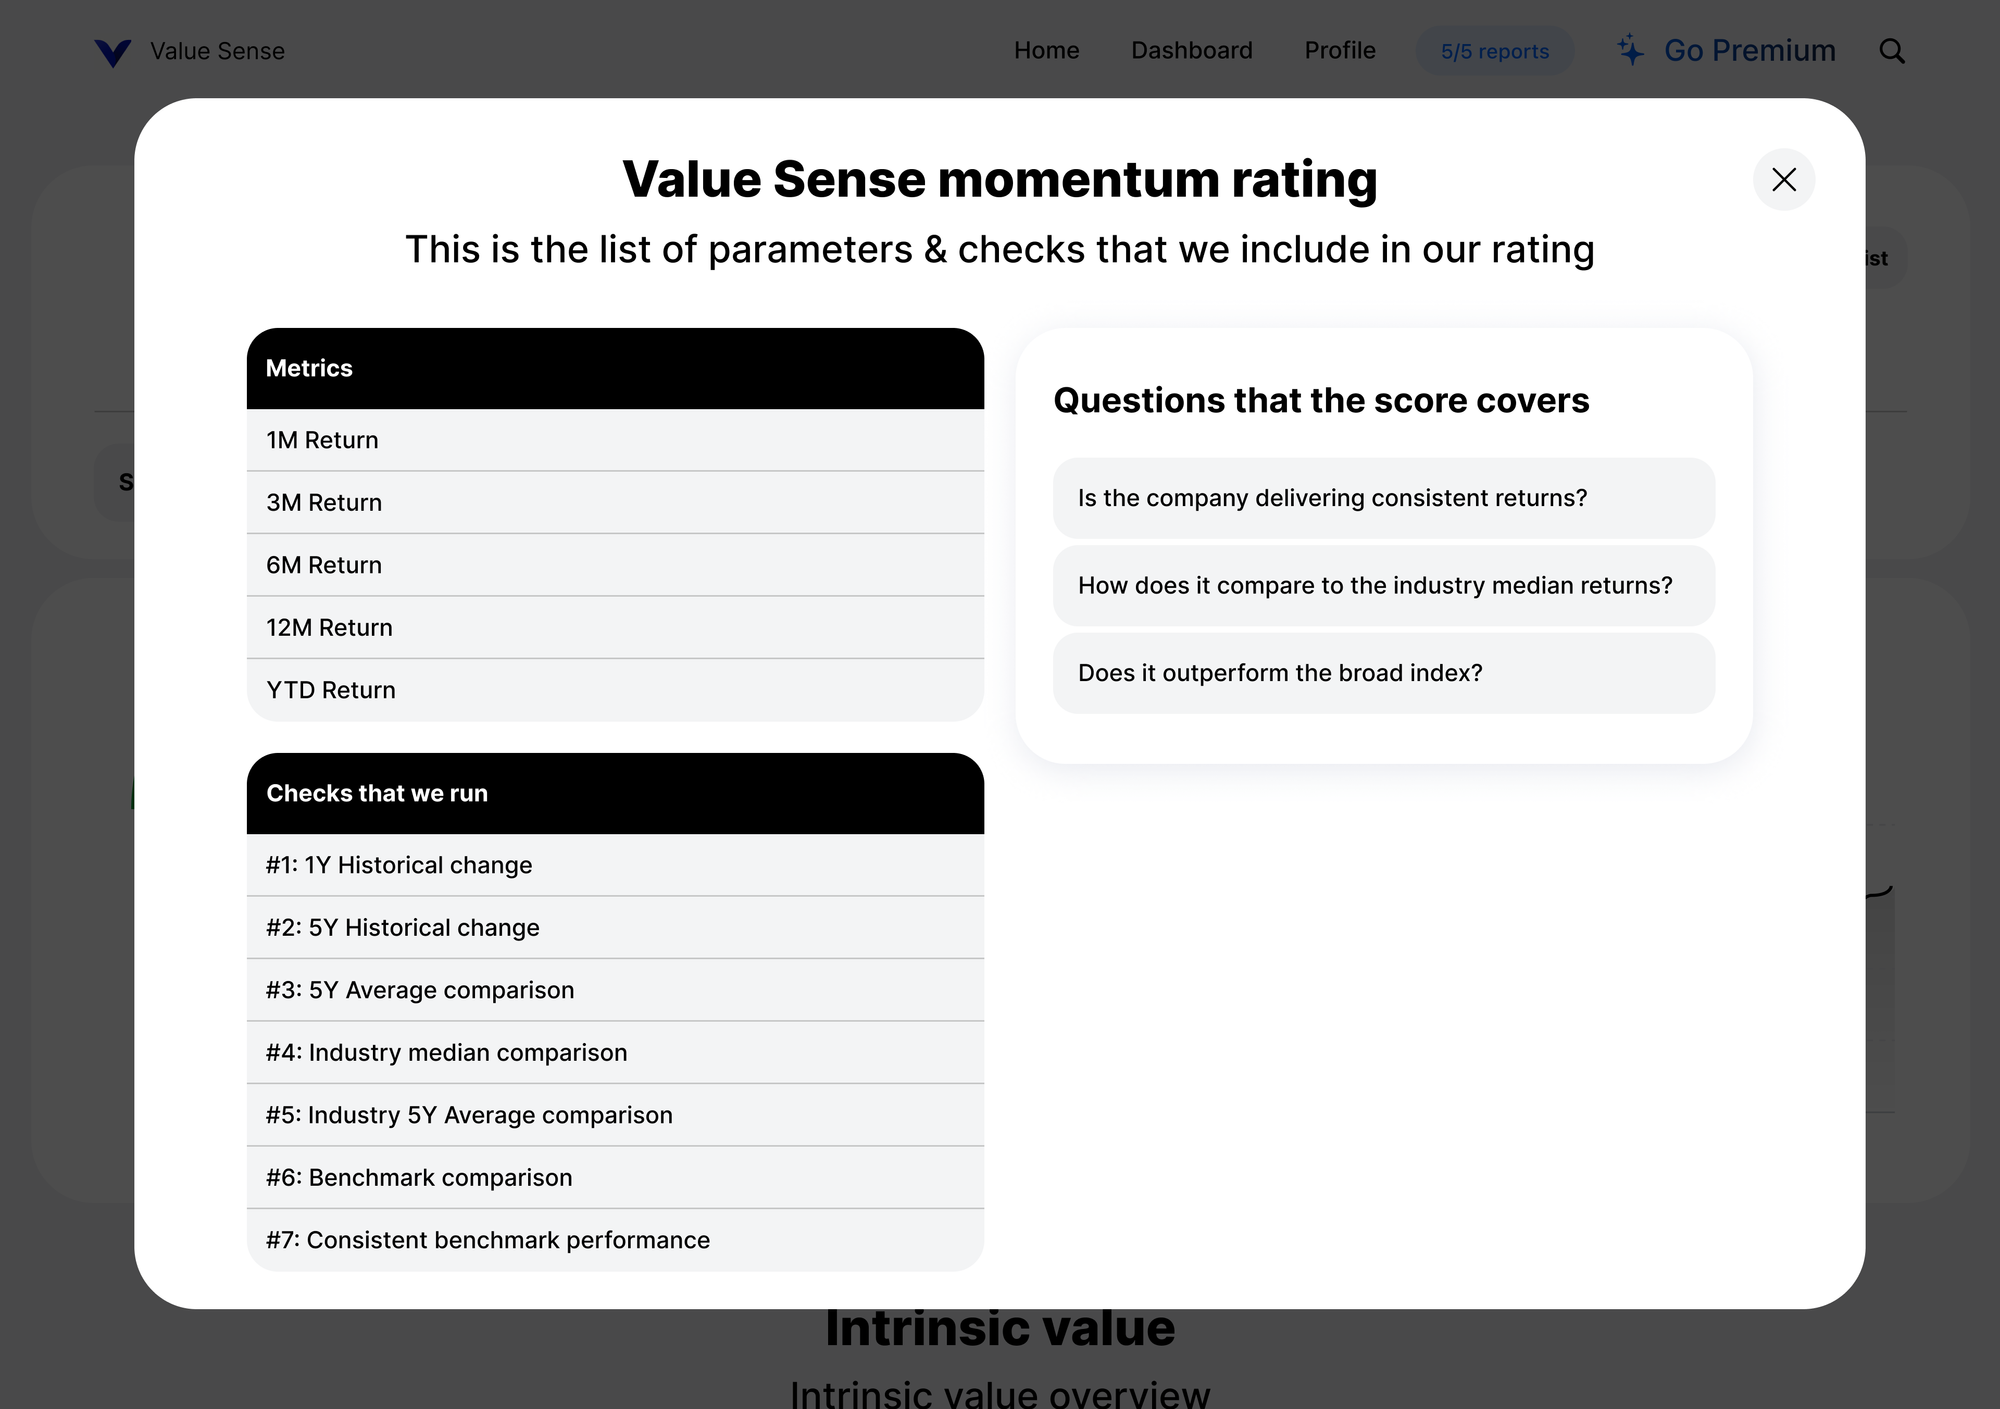The height and width of the screenshot is (1409, 2000).
Task: Select the Home menu item
Action: click(1046, 50)
